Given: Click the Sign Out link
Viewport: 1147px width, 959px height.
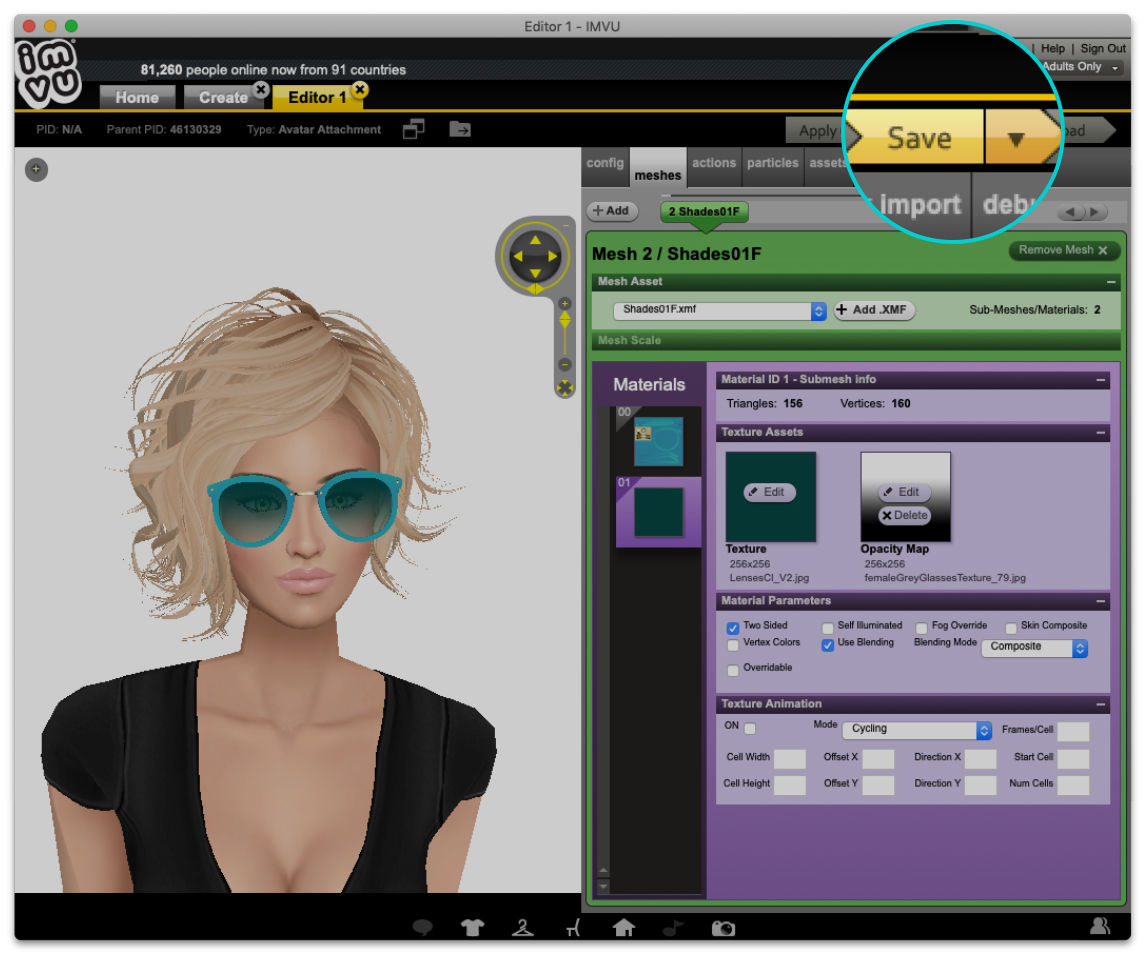Looking at the screenshot, I should click(x=1103, y=48).
